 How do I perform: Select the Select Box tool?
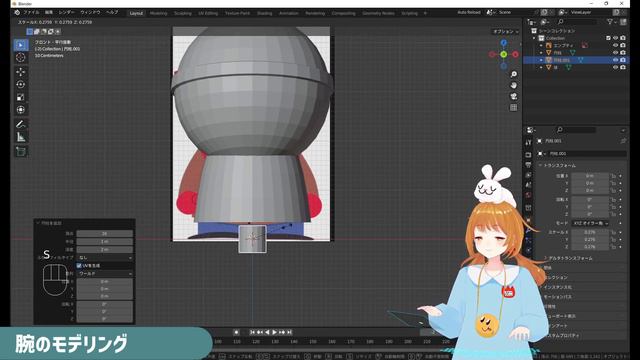pyautogui.click(x=21, y=45)
